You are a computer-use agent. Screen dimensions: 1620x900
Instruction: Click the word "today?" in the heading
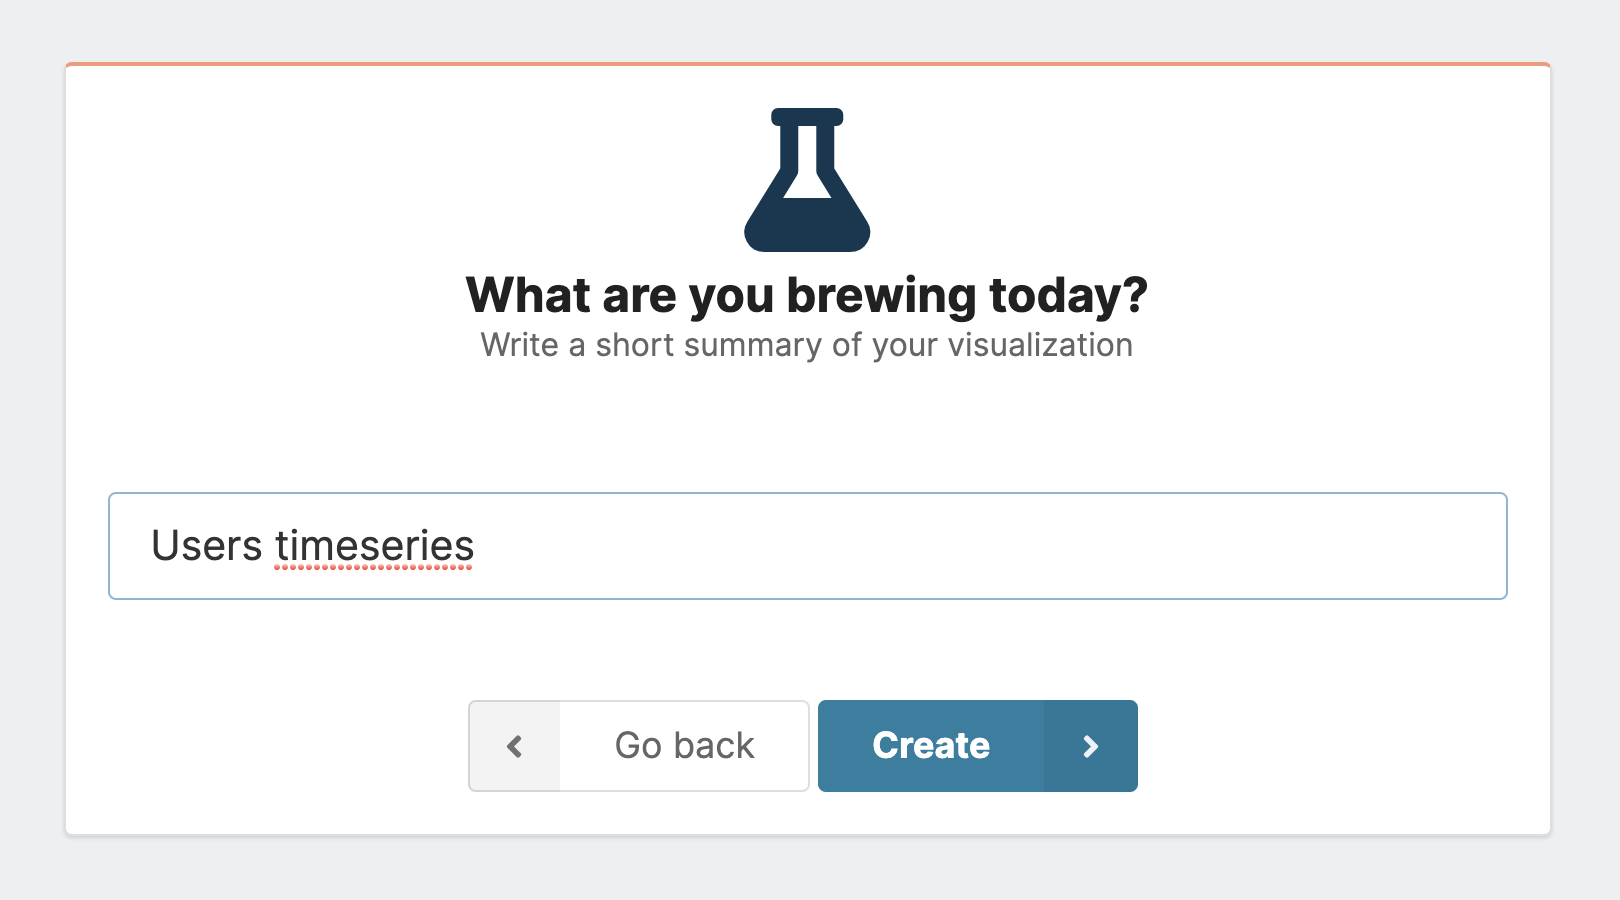[1068, 296]
